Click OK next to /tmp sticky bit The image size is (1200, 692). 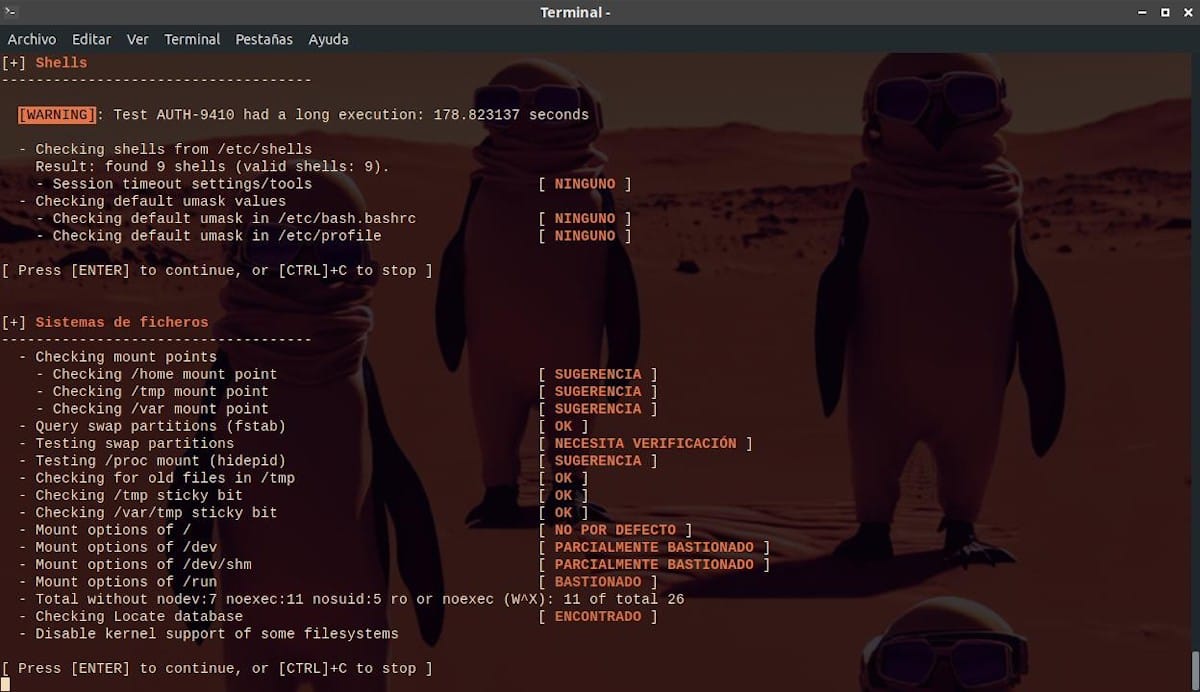coord(563,495)
